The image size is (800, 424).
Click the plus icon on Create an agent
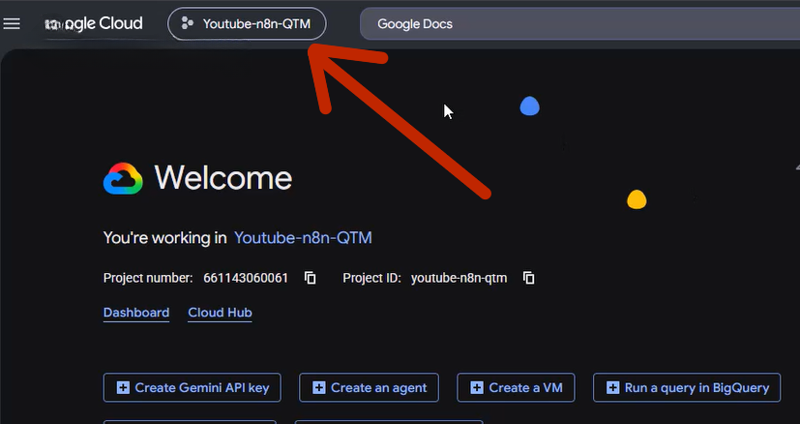pos(319,388)
